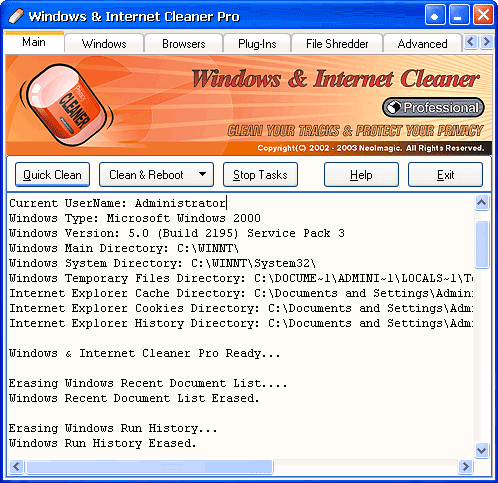The width and height of the screenshot is (498, 483).
Task: Expand the Clean & Reboot dropdown arrow
Action: (x=202, y=174)
